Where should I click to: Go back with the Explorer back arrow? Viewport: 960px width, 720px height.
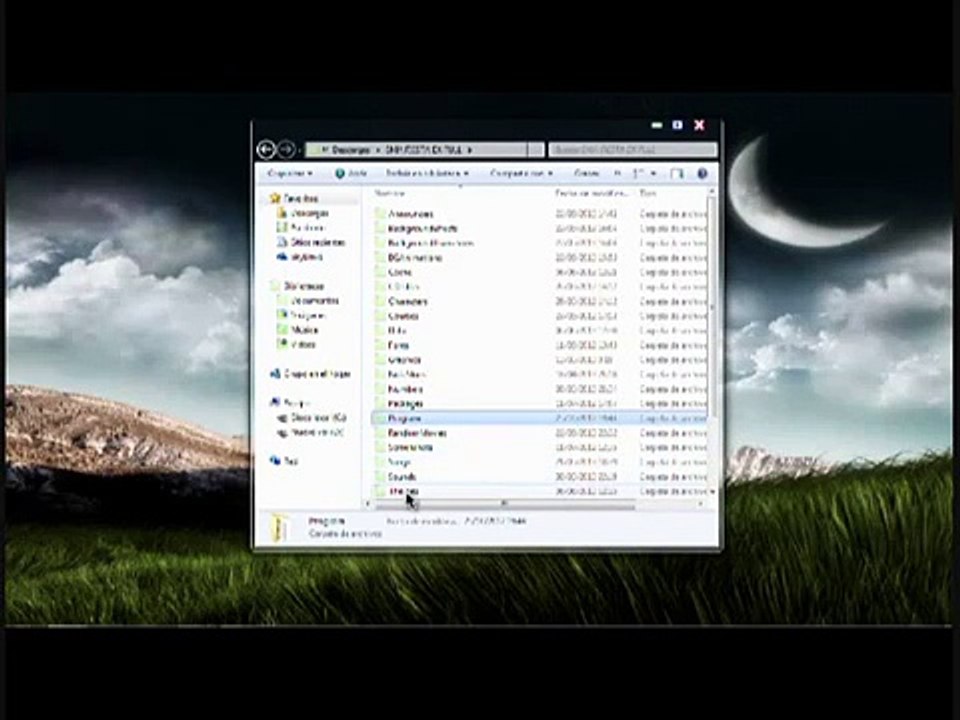coord(266,149)
